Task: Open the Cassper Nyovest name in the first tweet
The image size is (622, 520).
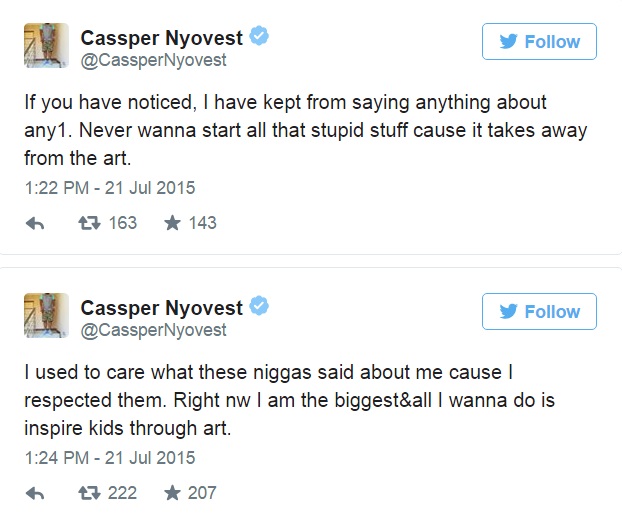Action: click(161, 38)
